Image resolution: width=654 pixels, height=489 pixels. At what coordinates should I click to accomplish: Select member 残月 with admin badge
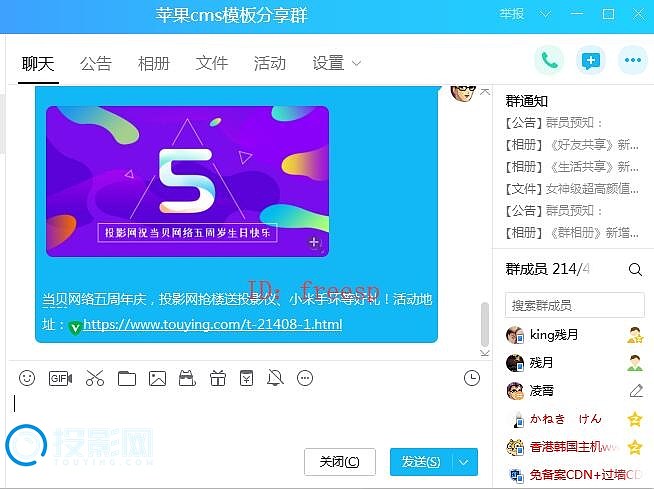574,363
